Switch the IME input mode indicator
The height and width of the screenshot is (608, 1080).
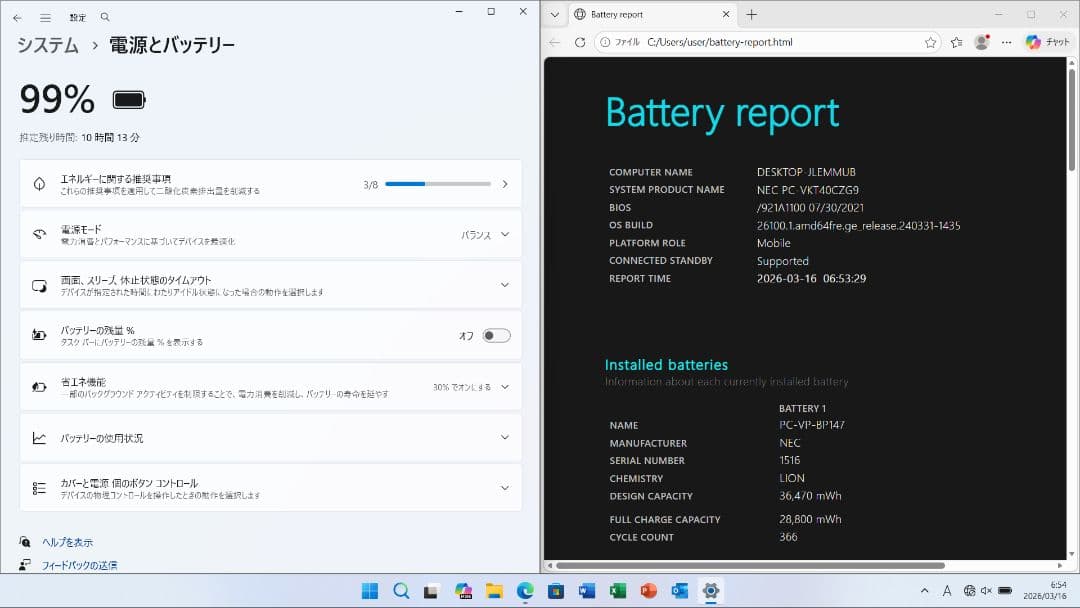click(948, 590)
